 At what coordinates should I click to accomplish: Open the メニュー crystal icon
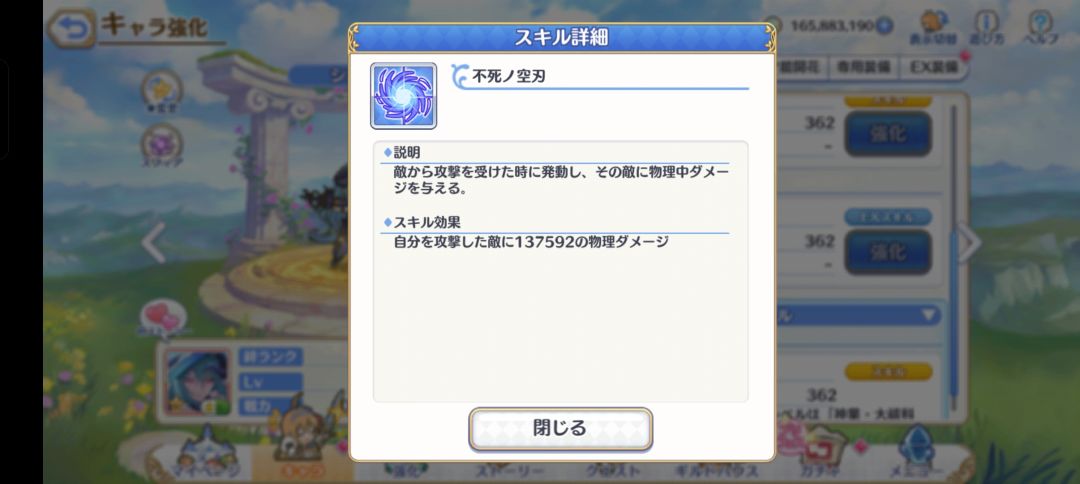tap(917, 452)
